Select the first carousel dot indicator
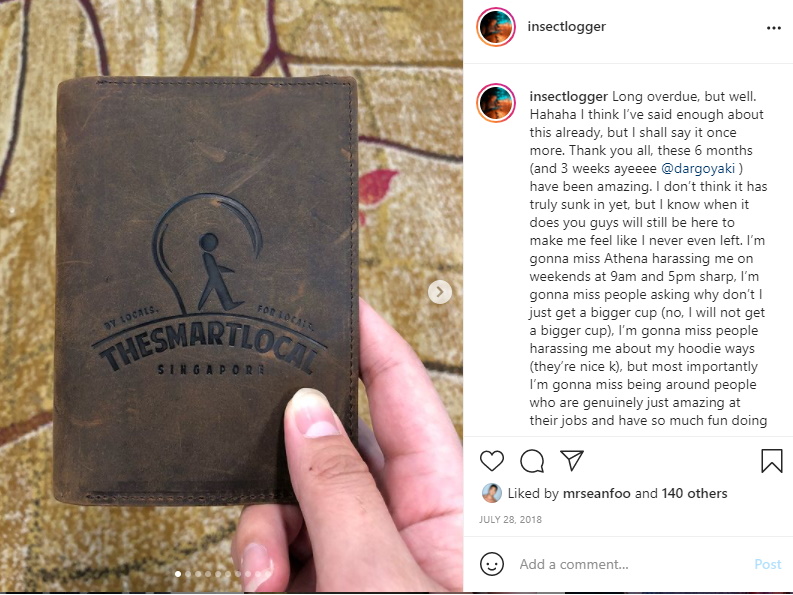The width and height of the screenshot is (793, 595). click(x=178, y=574)
